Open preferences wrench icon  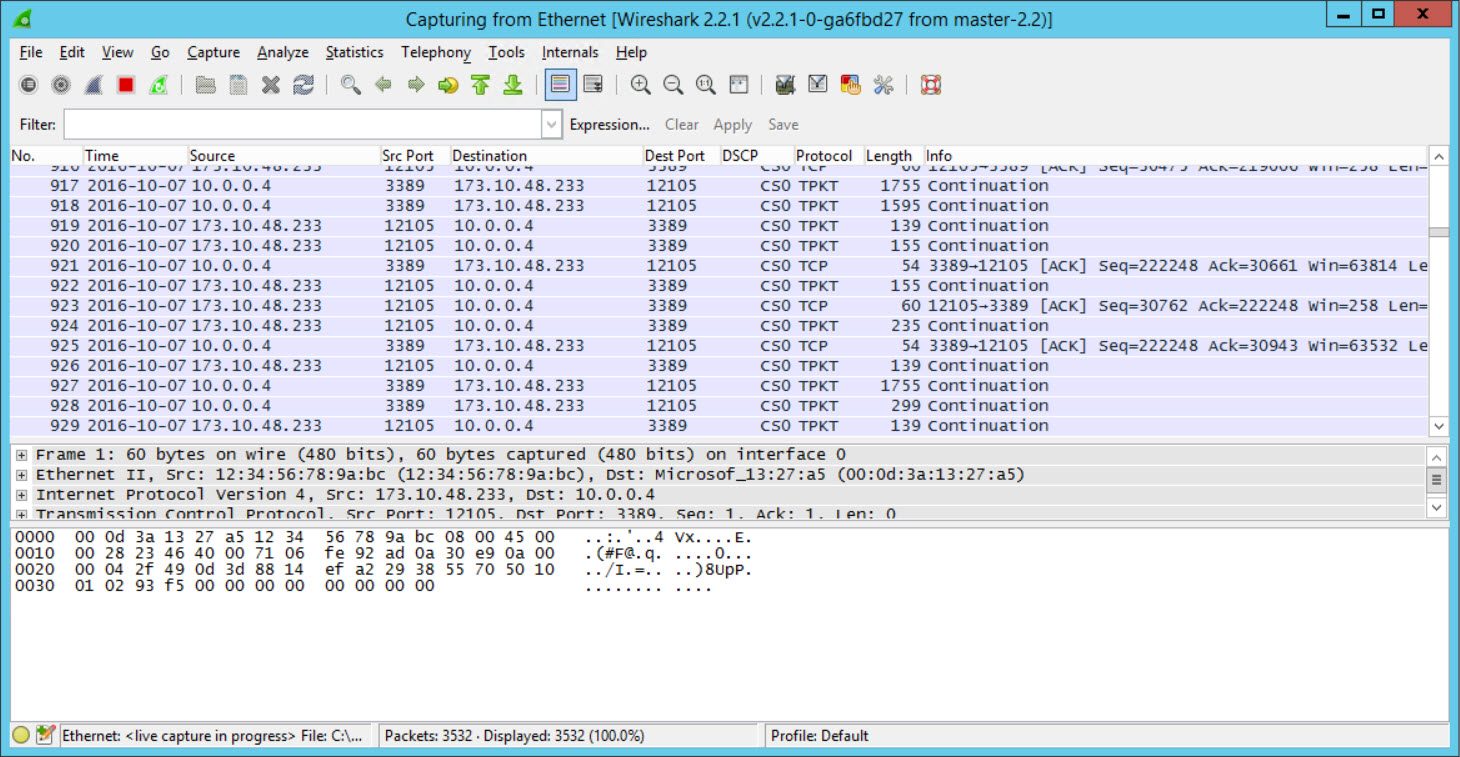[883, 85]
